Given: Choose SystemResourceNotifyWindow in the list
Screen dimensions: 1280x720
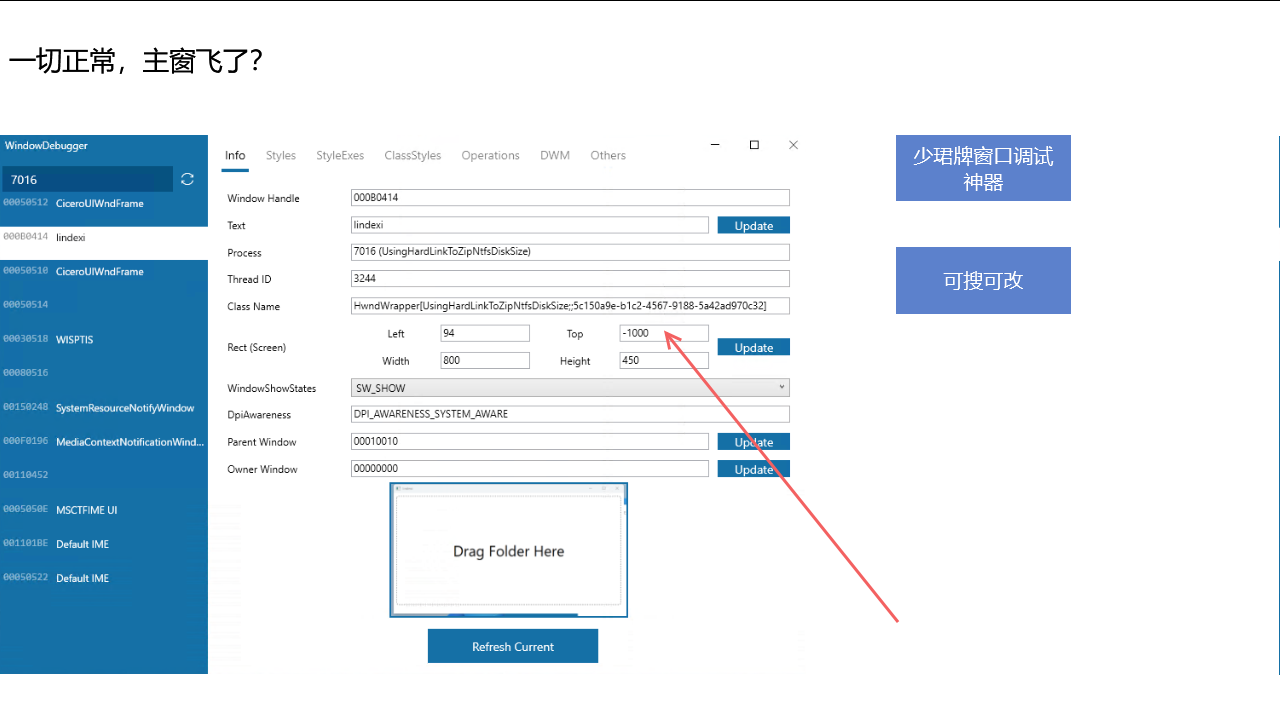Looking at the screenshot, I should pyautogui.click(x=104, y=408).
